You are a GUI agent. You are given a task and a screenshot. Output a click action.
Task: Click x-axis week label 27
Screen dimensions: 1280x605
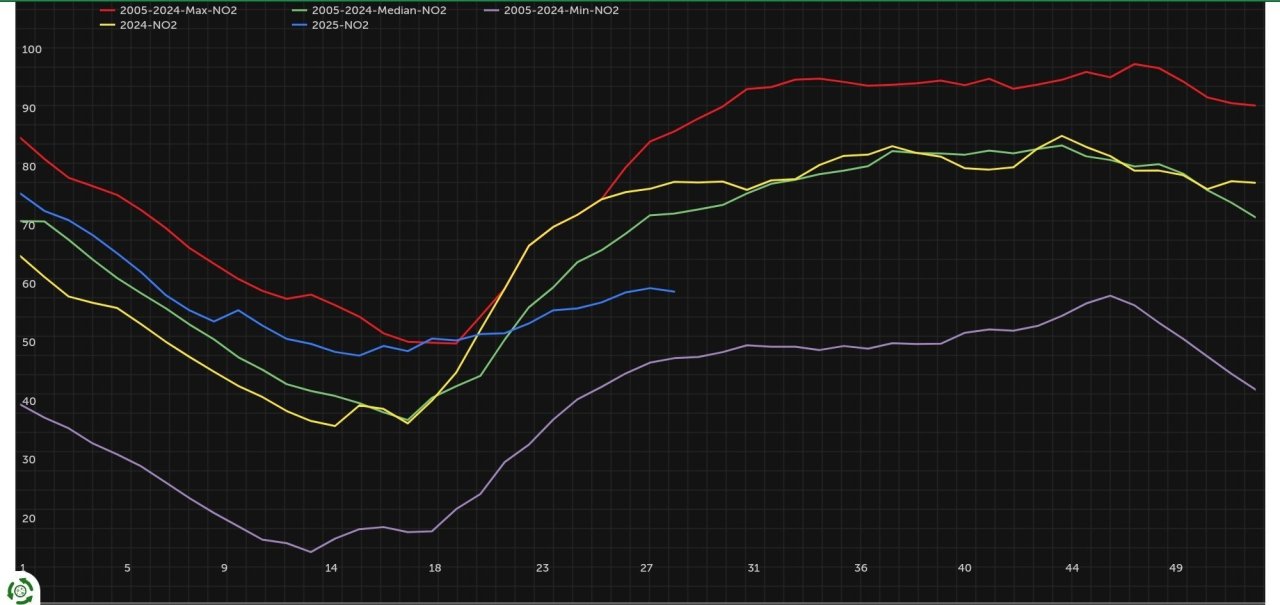[x=646, y=568]
